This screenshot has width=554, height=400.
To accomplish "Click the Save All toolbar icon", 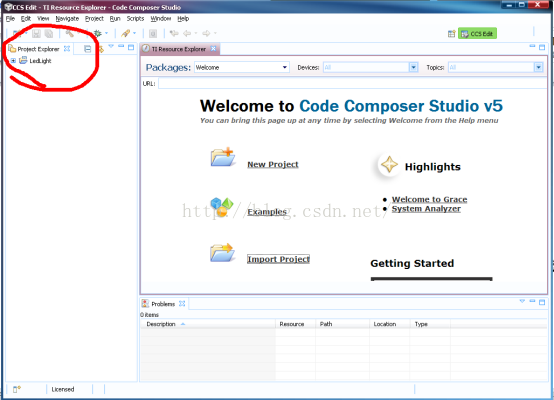I will (49, 34).
